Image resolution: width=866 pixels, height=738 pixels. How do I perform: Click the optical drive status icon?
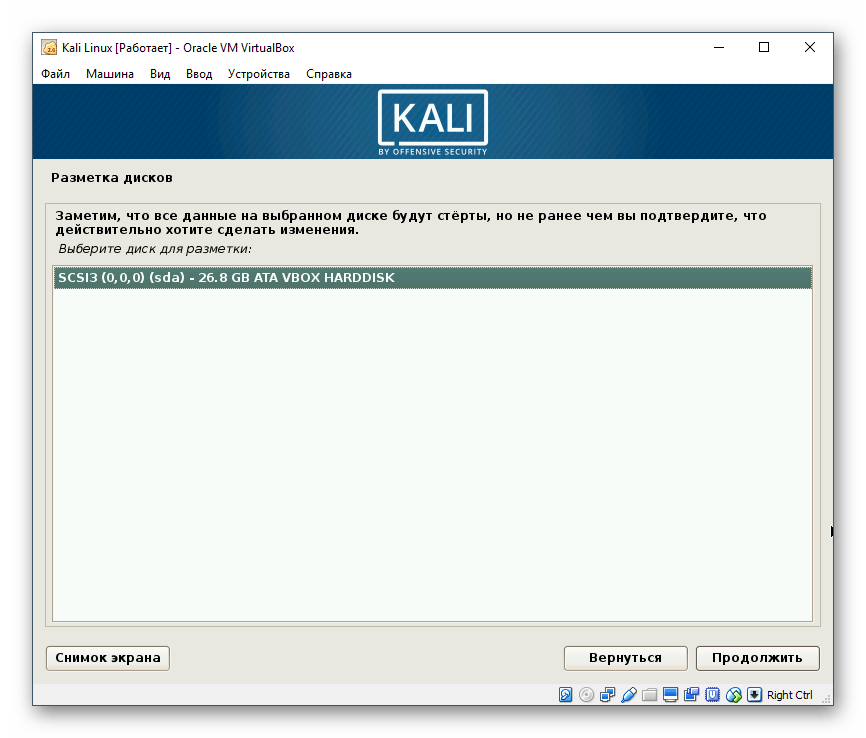point(588,694)
